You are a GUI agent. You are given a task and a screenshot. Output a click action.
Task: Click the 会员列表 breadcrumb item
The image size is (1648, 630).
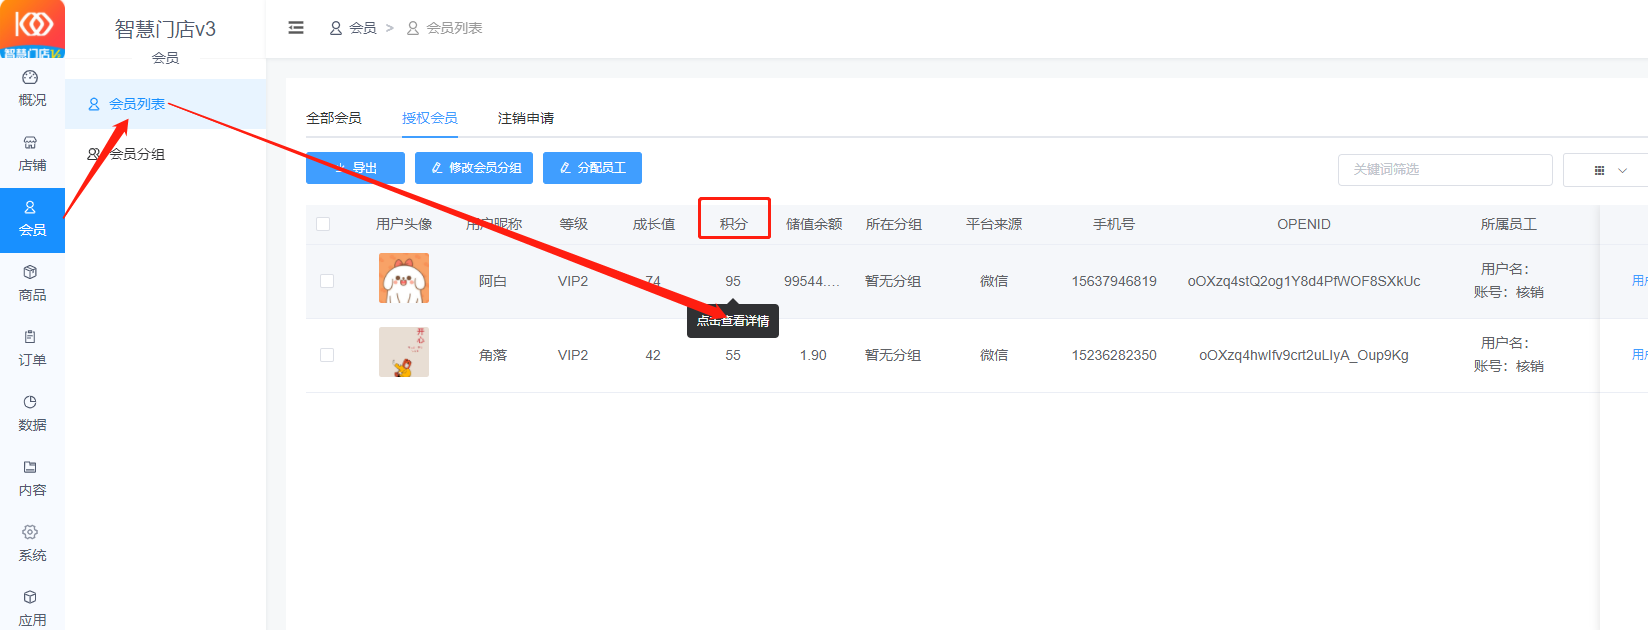[445, 28]
